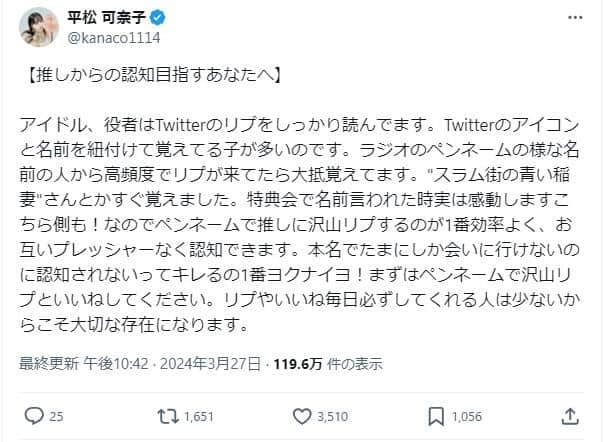Screen dimensions: 604x442
Task: Click the reply count 25
Action: point(57,415)
